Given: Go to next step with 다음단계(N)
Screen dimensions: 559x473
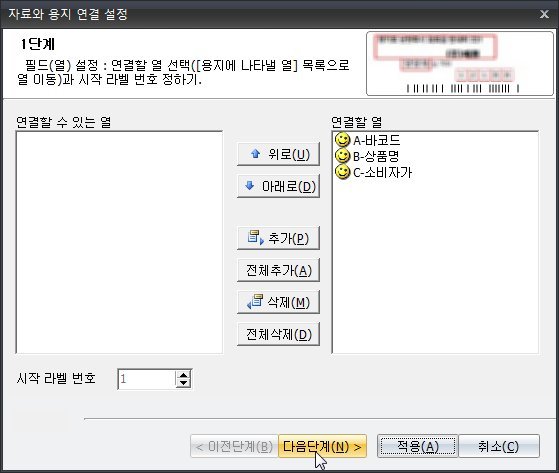Looking at the screenshot, I should click(x=322, y=446).
